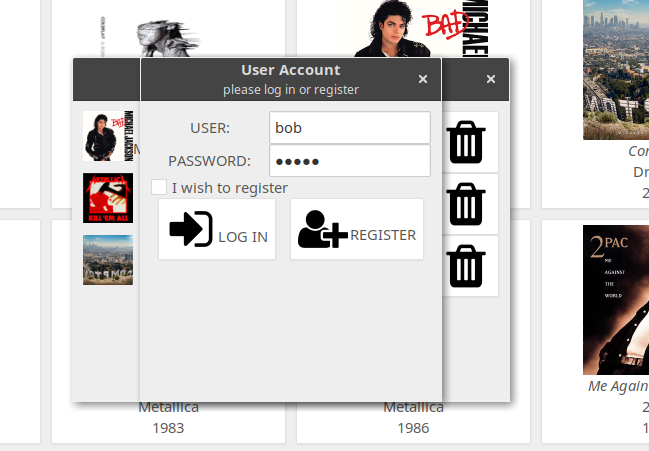Select the Michael Jackson Bad thumbnail in cart
Screen dimensions: 649x451
tap(108, 136)
